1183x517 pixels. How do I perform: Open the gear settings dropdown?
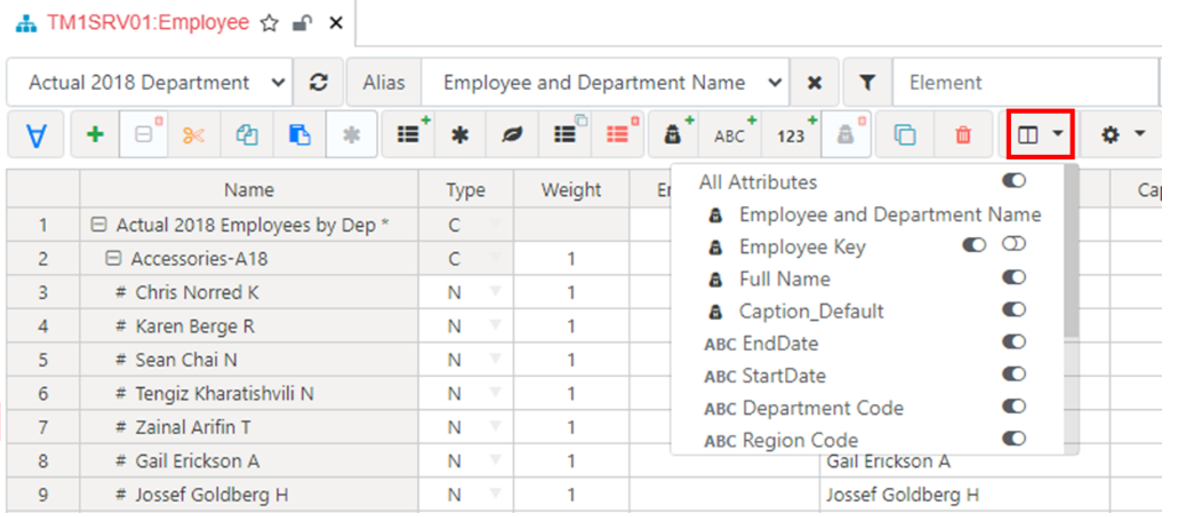coord(1123,134)
